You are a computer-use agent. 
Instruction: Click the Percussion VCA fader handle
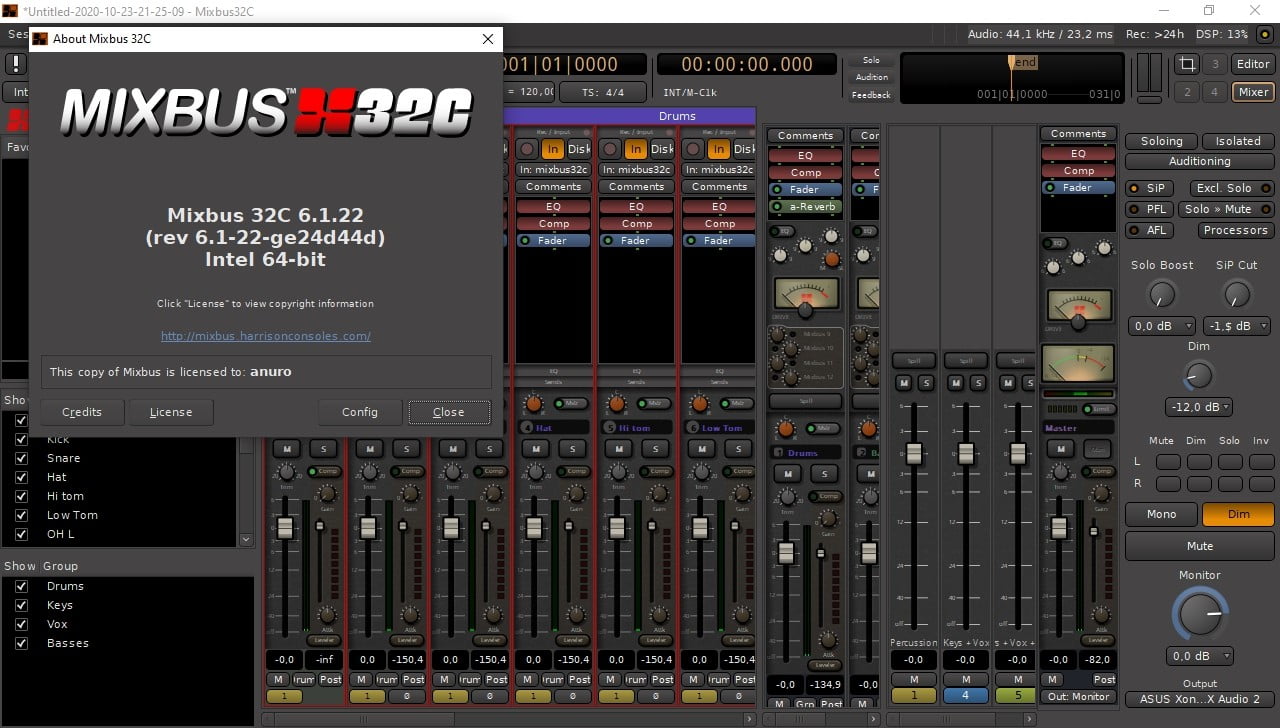(x=913, y=453)
